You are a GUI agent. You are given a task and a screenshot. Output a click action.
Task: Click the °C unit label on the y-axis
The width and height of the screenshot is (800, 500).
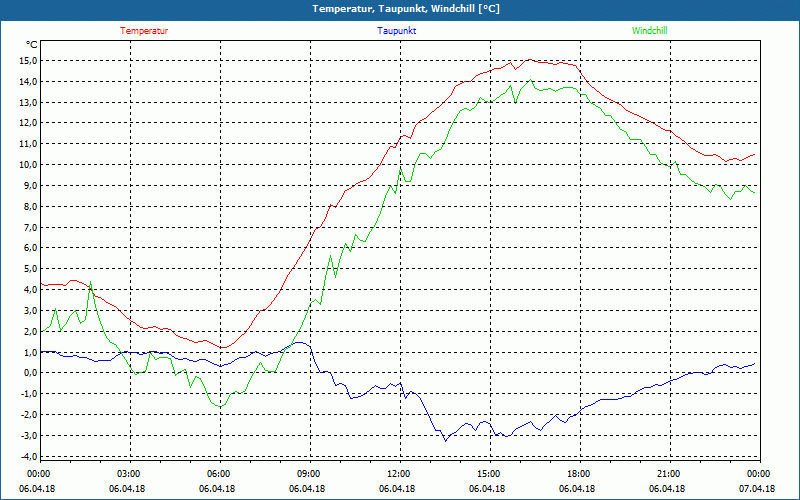(x=32, y=45)
